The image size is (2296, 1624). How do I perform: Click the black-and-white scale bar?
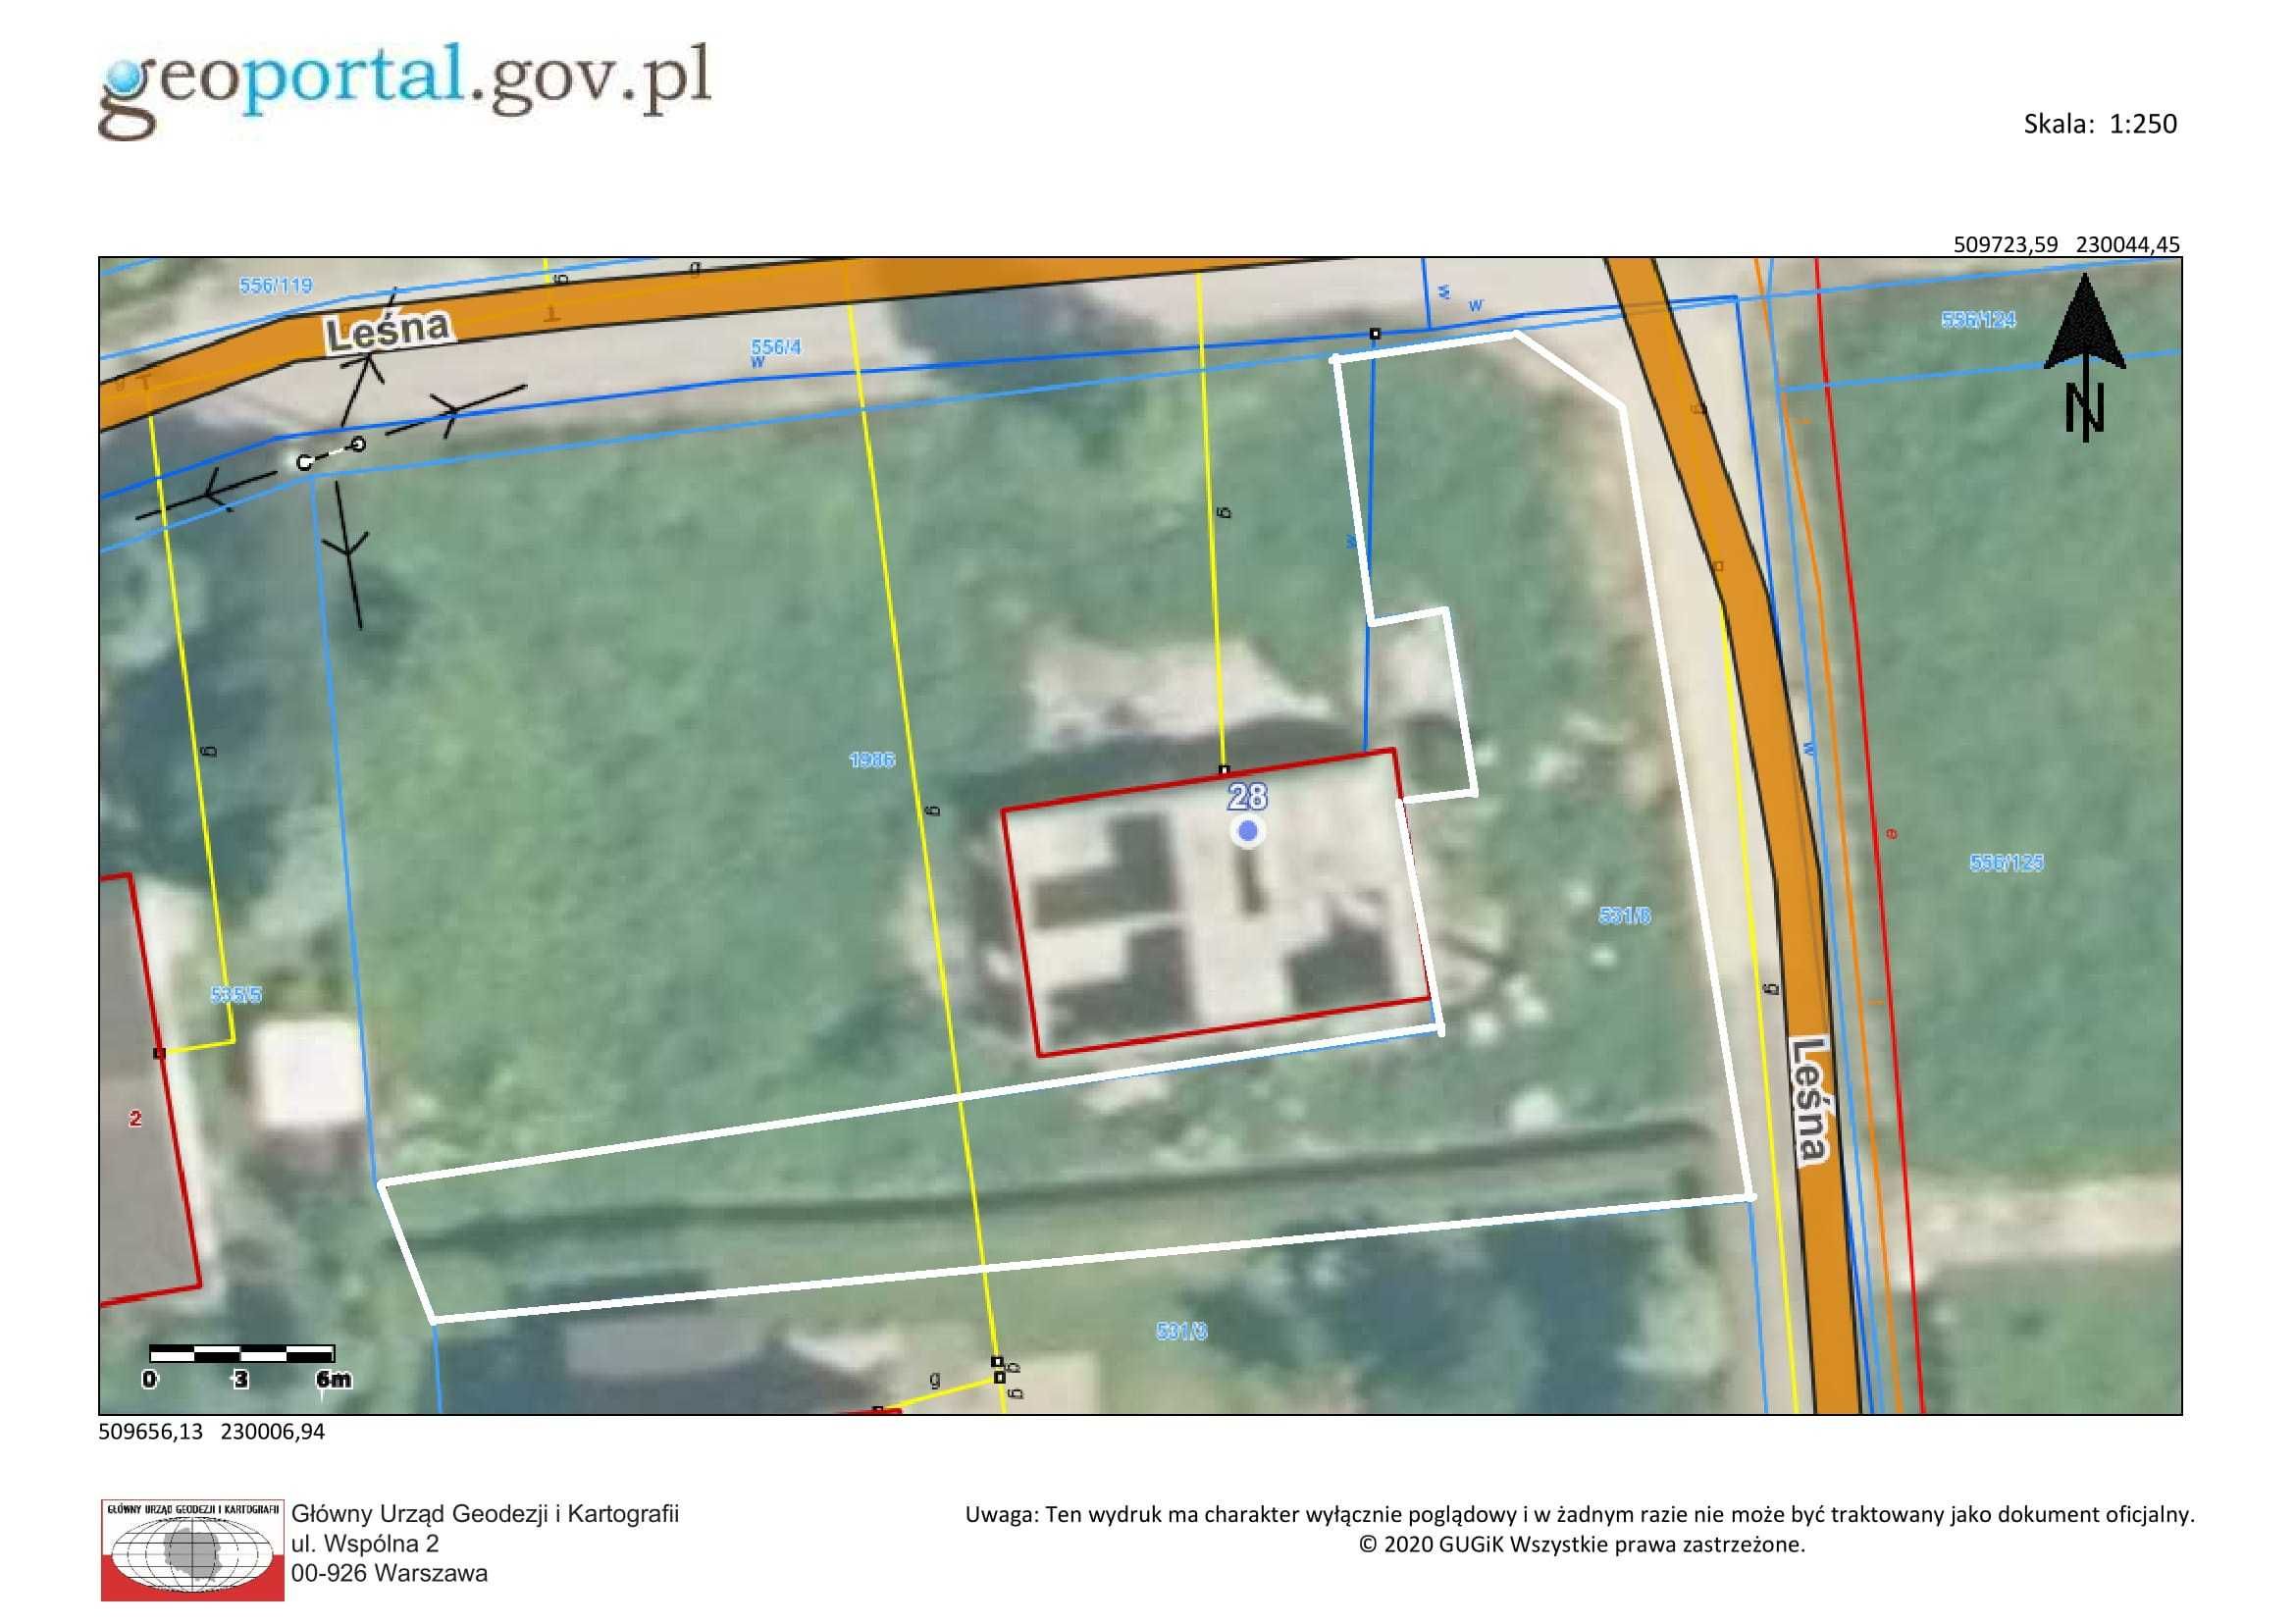[242, 1354]
